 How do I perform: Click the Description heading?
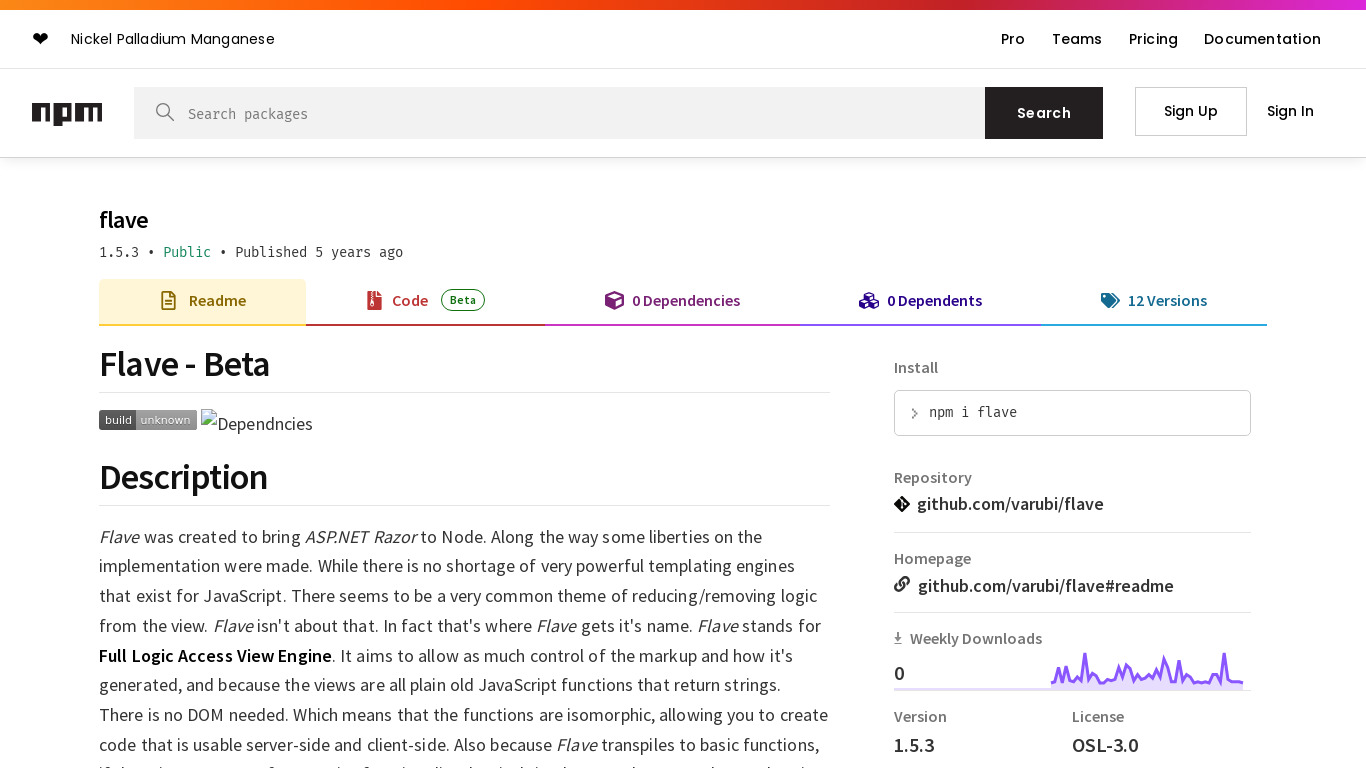pos(183,477)
